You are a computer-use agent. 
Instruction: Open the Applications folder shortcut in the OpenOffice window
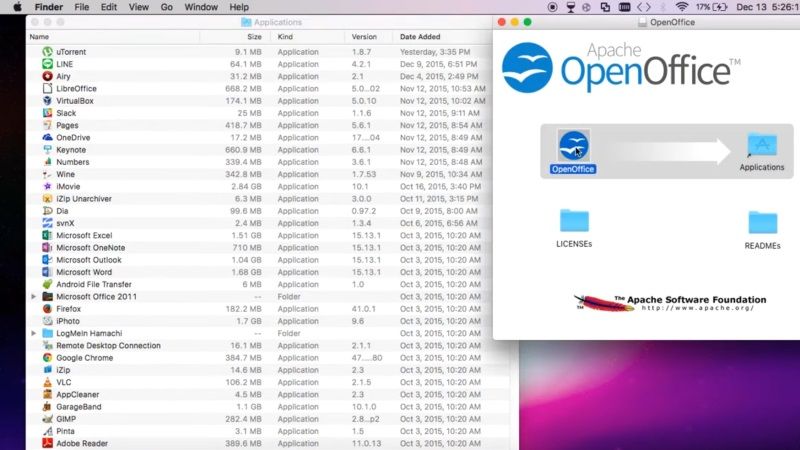762,145
